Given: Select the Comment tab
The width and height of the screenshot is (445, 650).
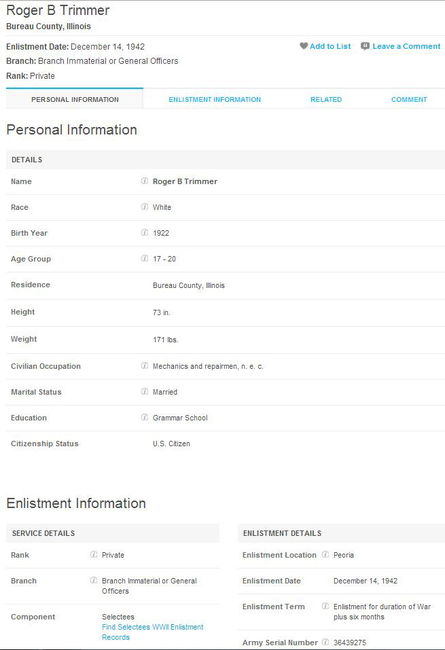Looking at the screenshot, I should pyautogui.click(x=409, y=99).
